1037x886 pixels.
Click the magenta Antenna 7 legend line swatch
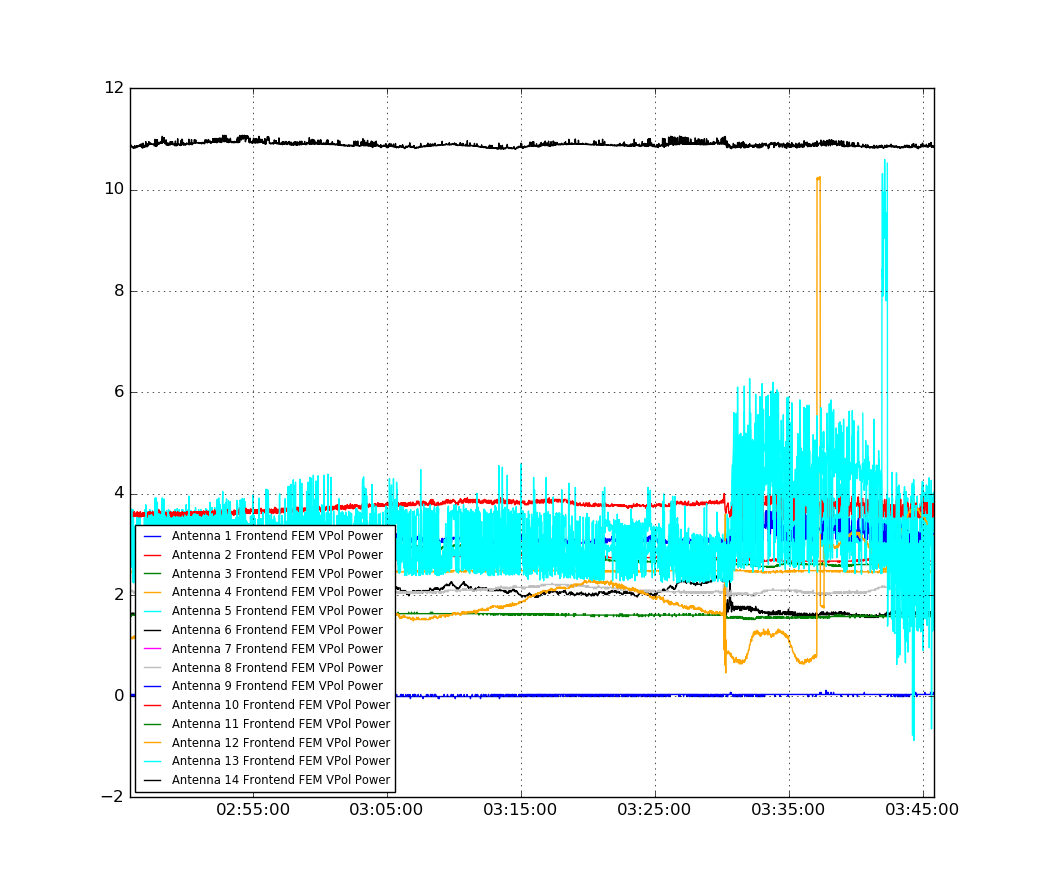click(x=153, y=649)
